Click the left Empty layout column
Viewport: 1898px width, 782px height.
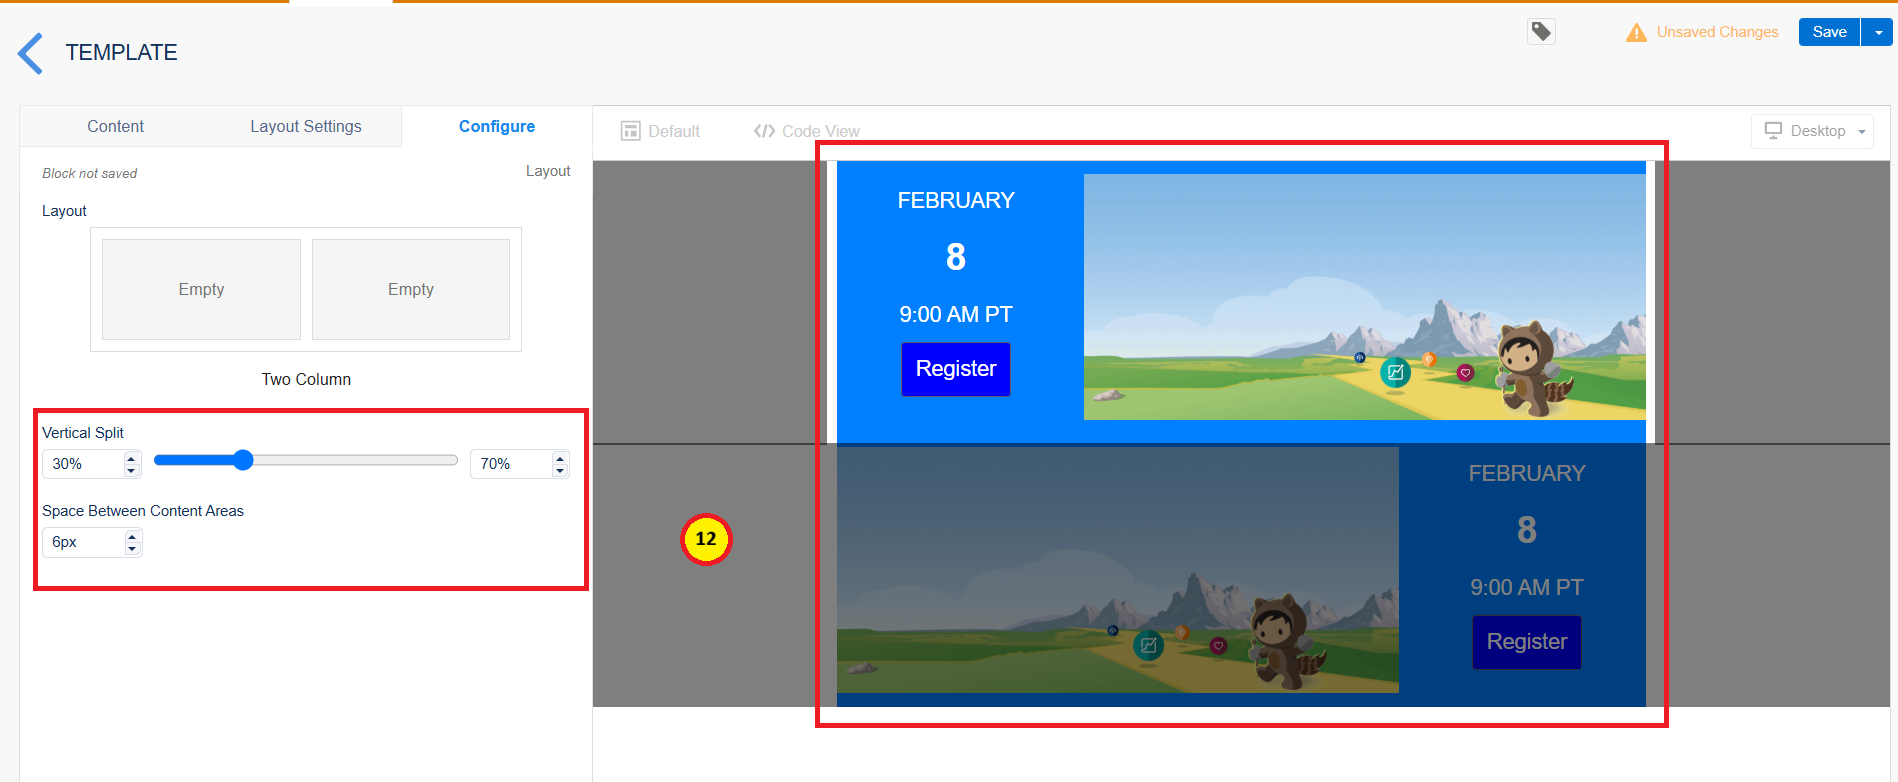[201, 289]
